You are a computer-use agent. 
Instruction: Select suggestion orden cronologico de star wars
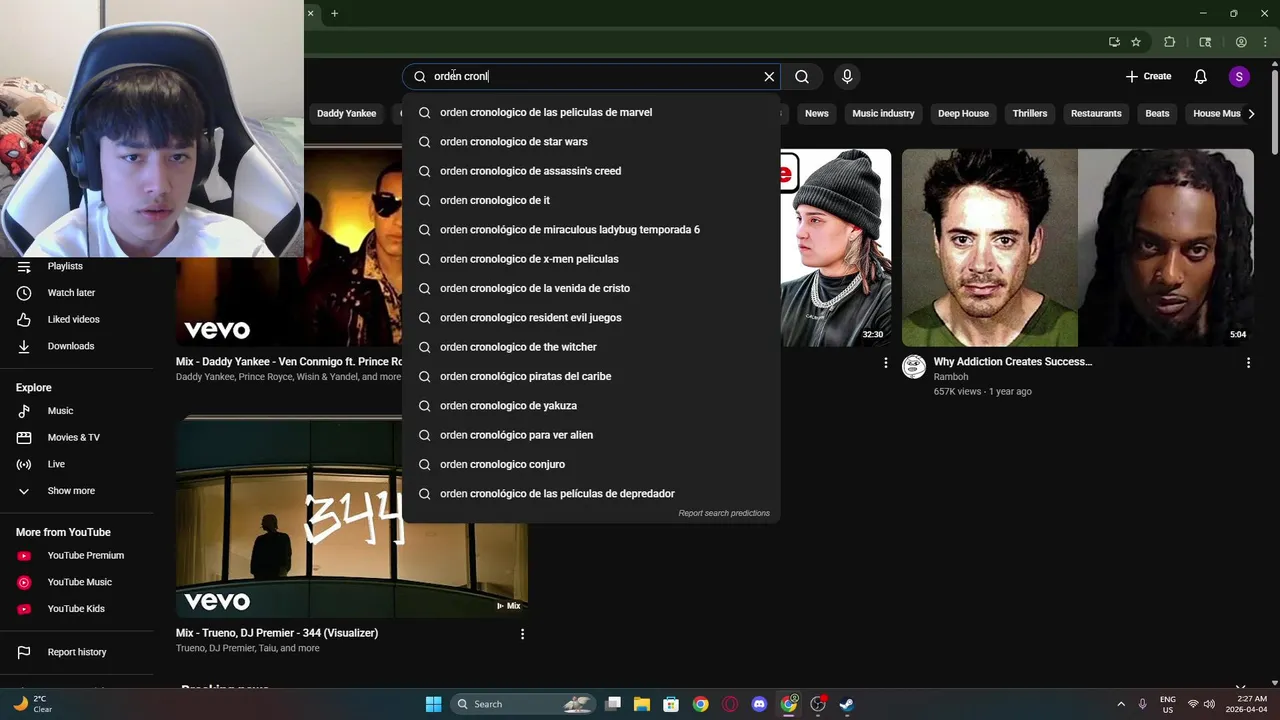[591, 141]
